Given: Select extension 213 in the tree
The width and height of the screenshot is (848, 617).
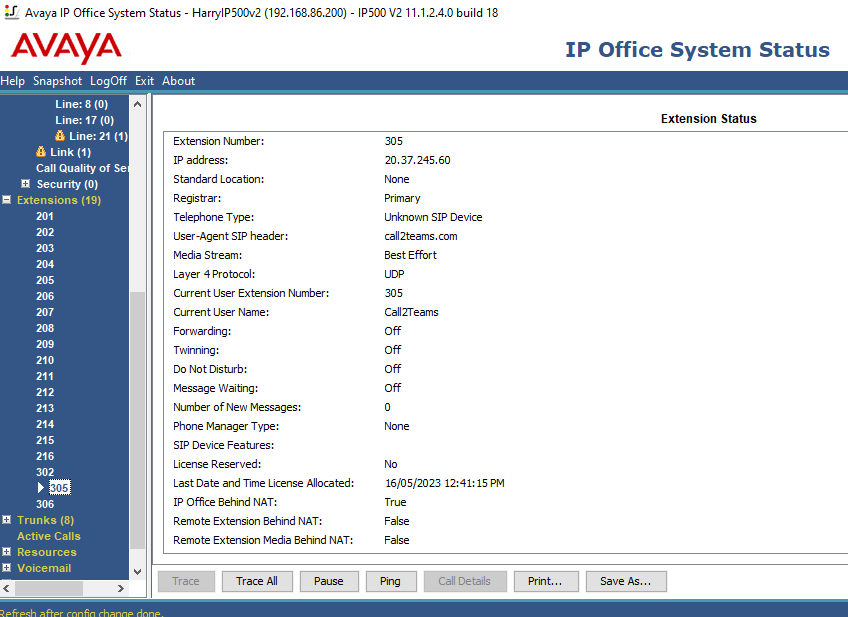Looking at the screenshot, I should 45,408.
